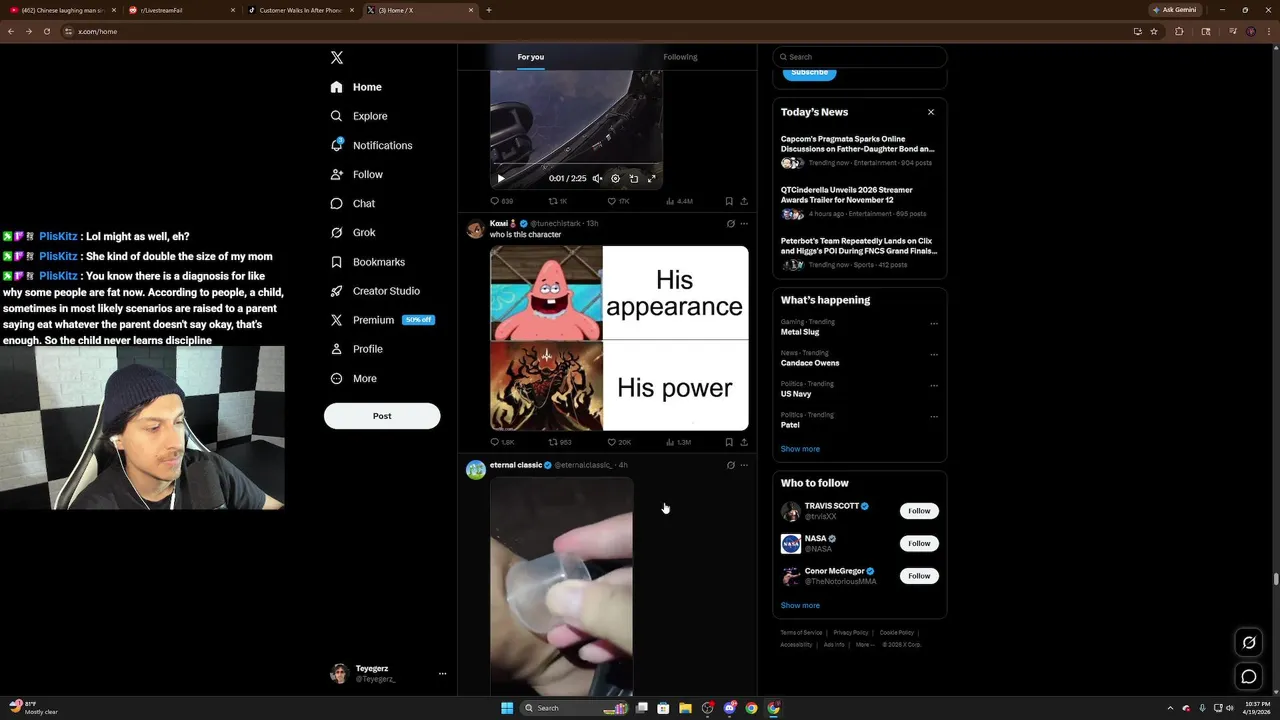Open Explore in the sidebar
Screen dimensions: 1280x720
coord(358,116)
